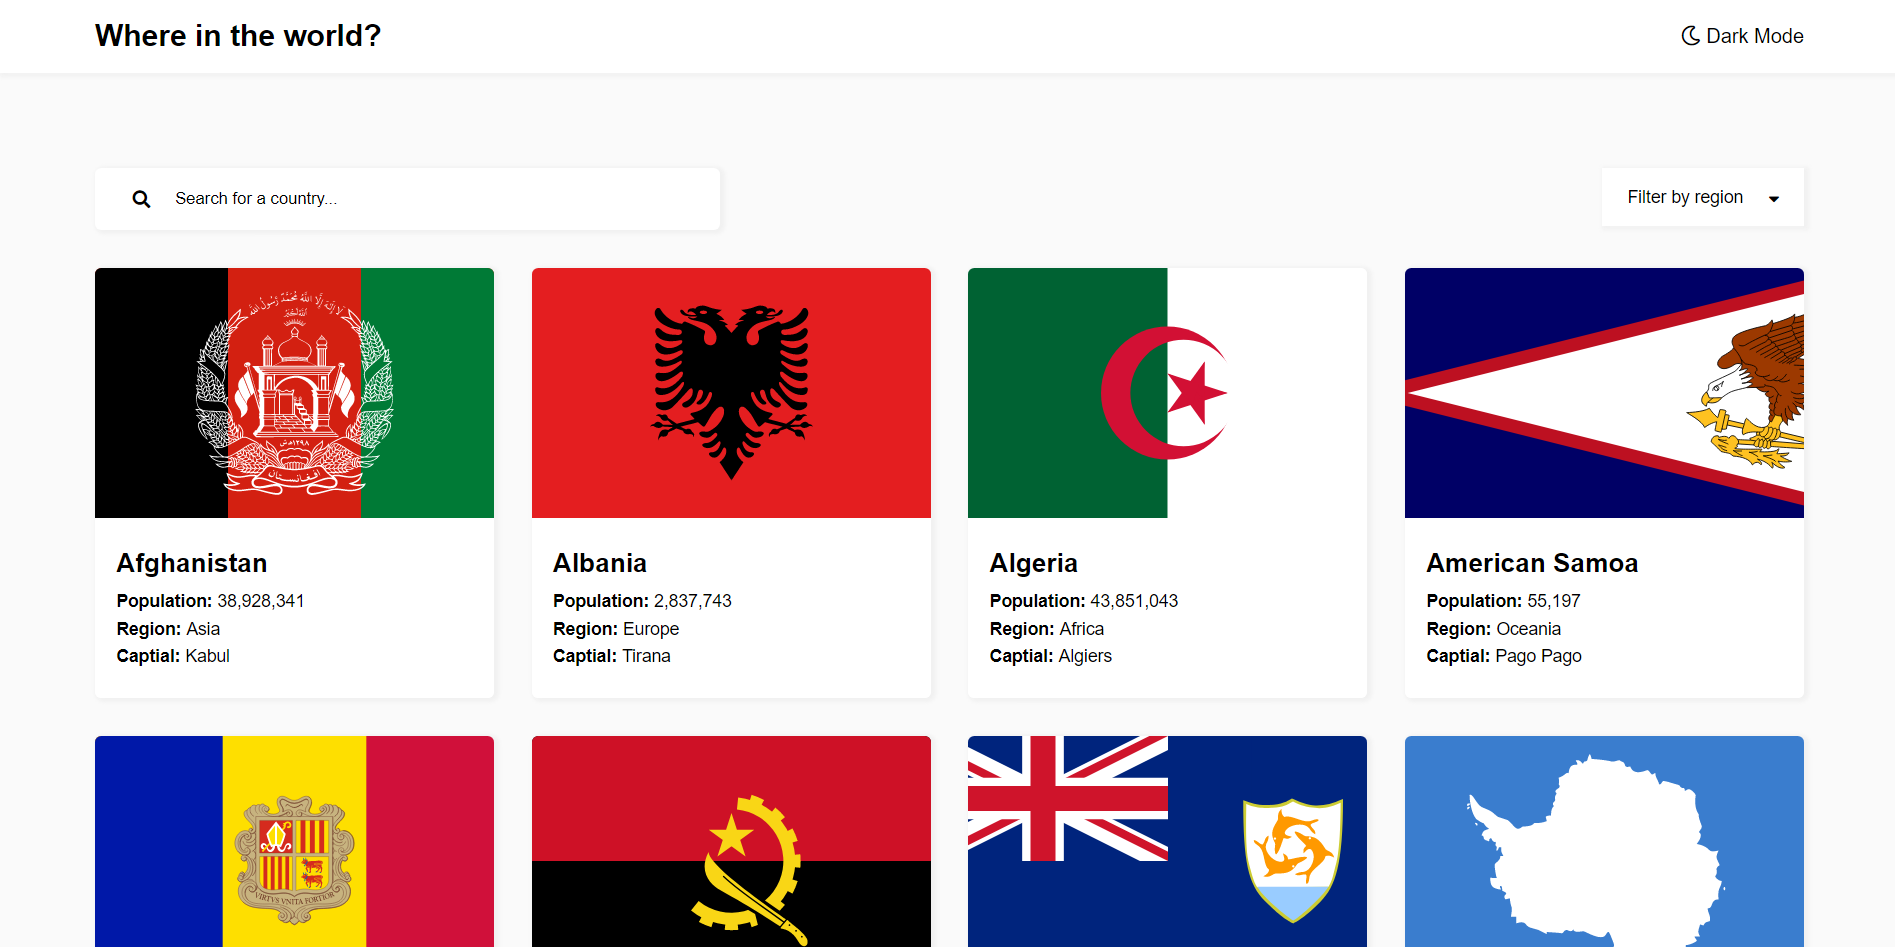
Task: Click the magnifying glass search icon
Action: tap(141, 198)
